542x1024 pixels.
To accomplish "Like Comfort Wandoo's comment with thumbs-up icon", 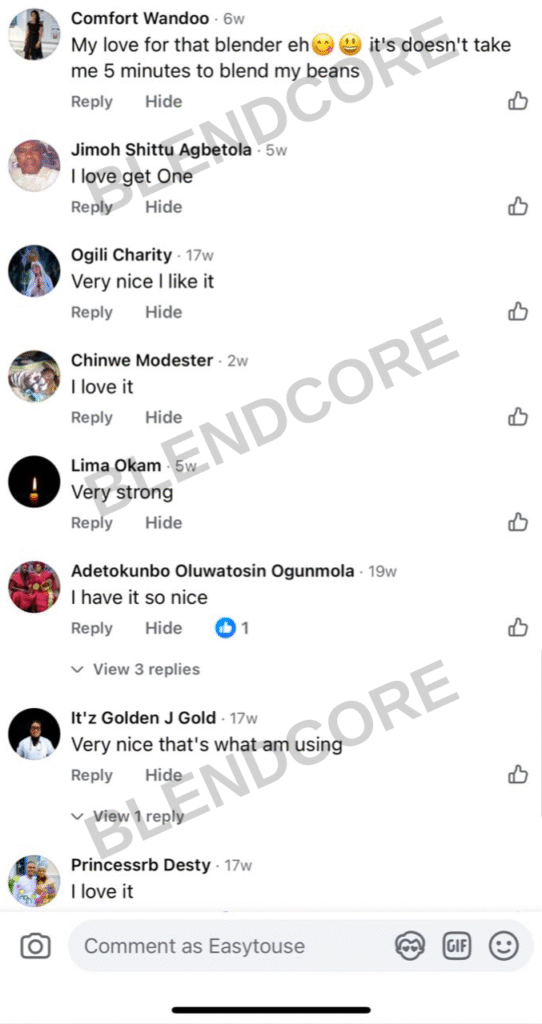I will (518, 101).
